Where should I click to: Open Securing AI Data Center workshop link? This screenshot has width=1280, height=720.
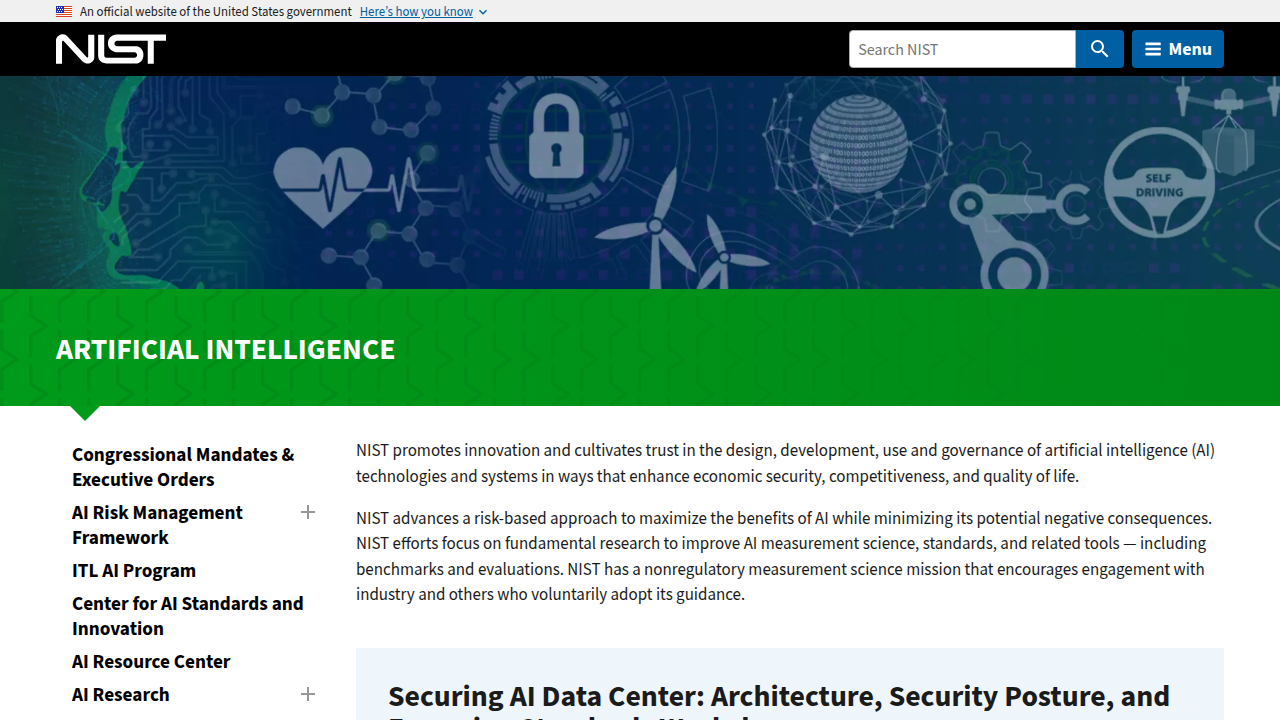(779, 700)
